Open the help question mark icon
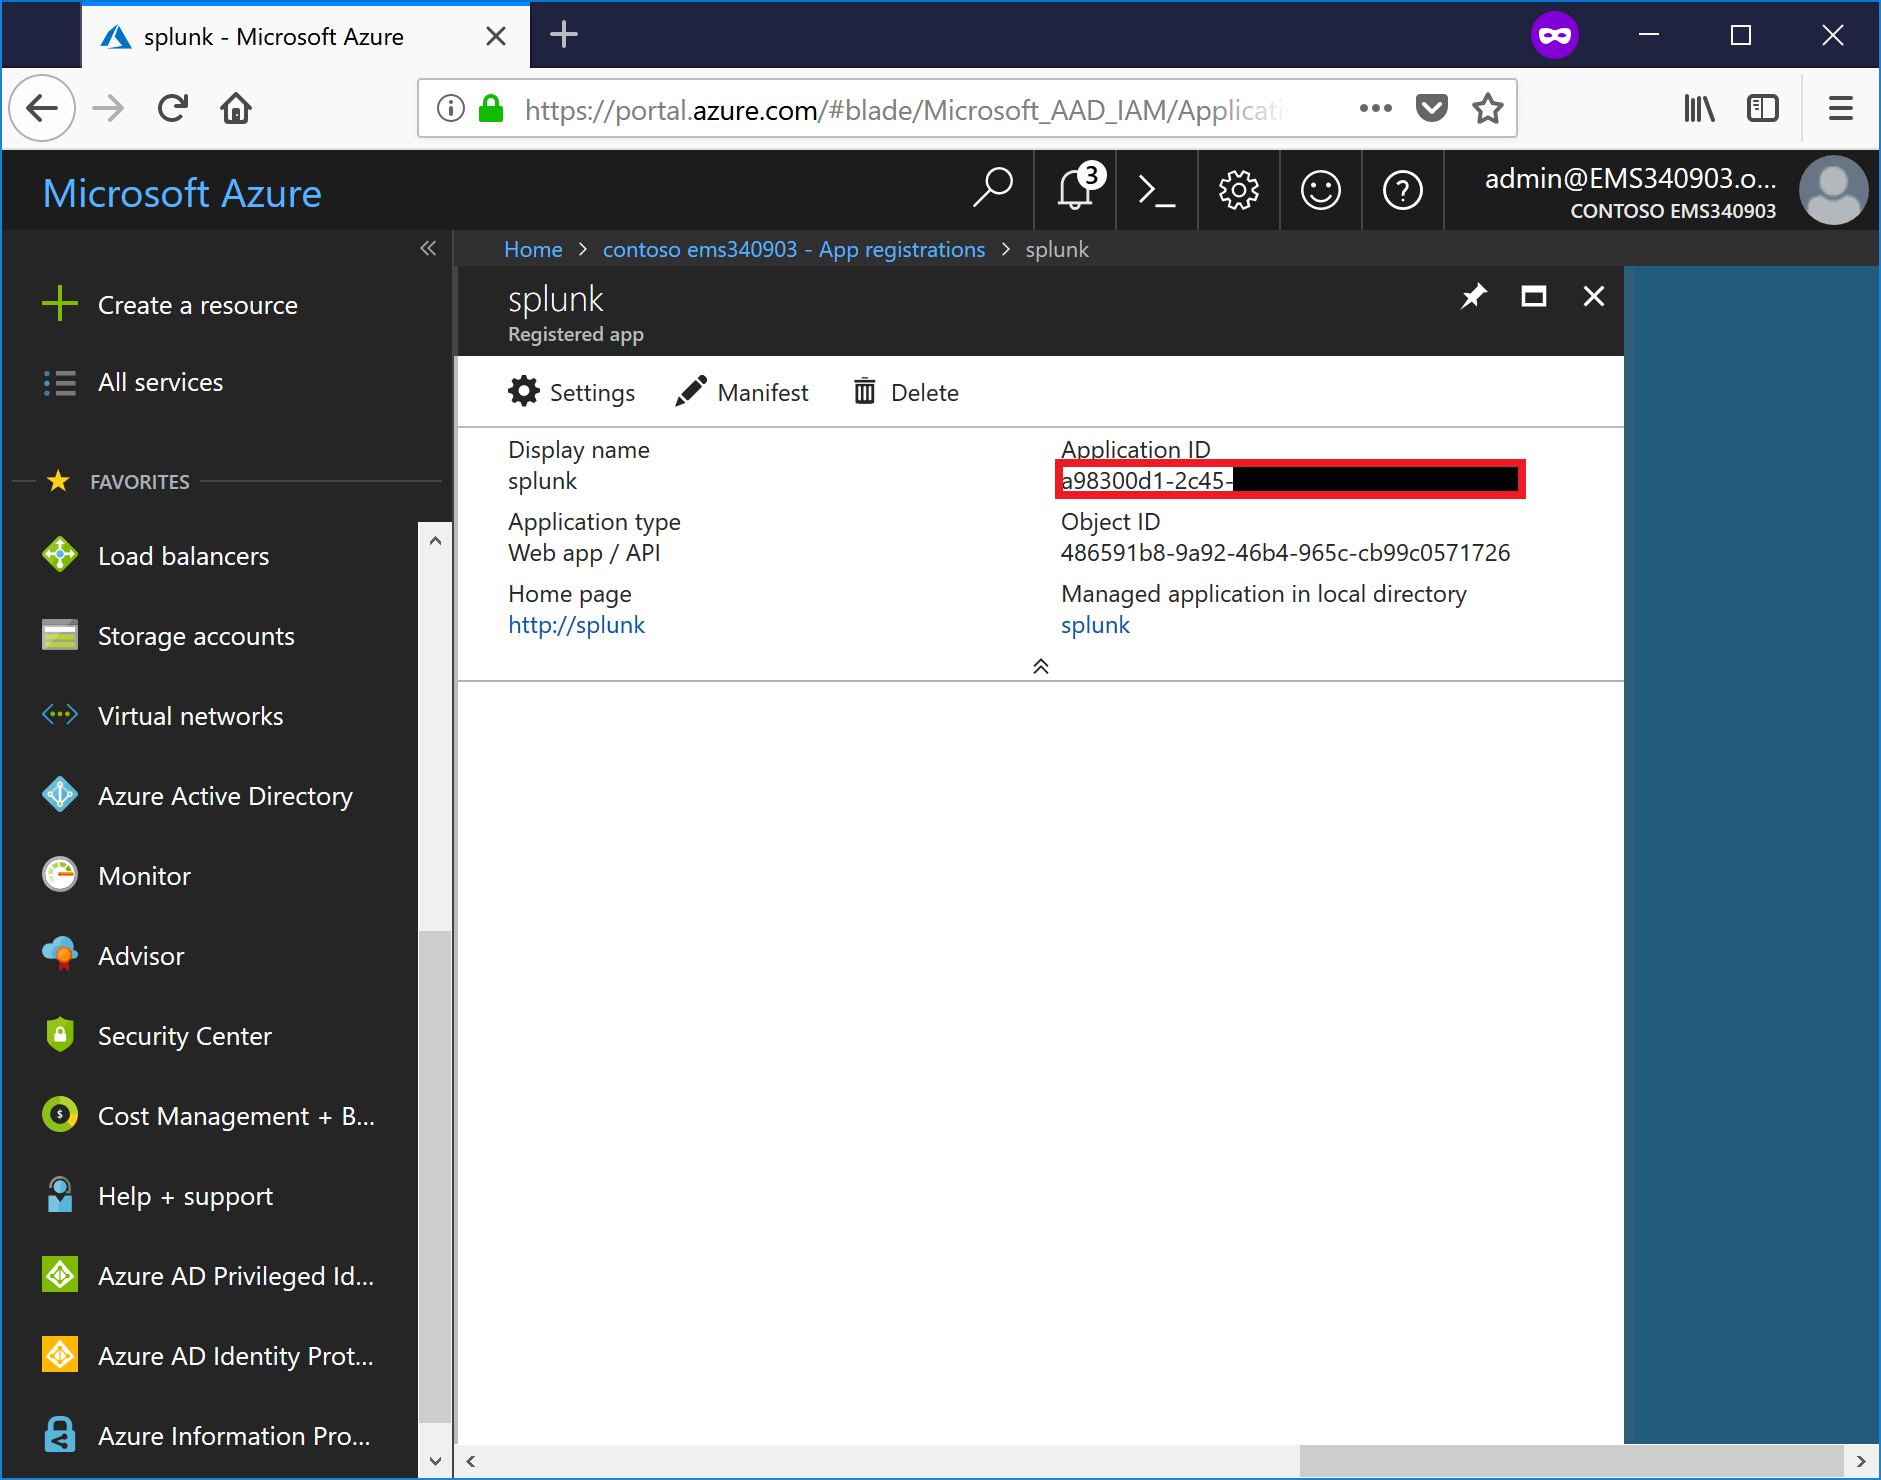The image size is (1881, 1480). (x=1402, y=190)
